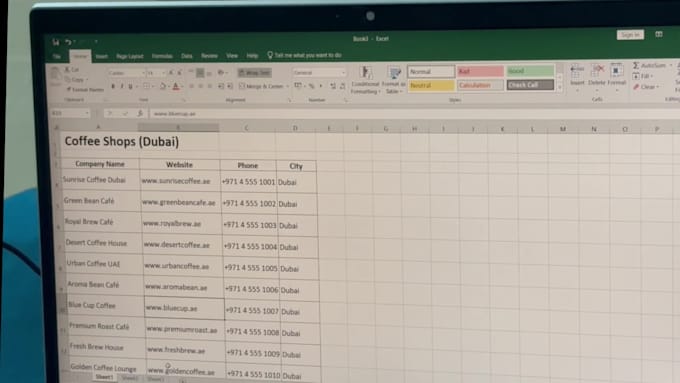Viewport: 680px width, 383px height.
Task: Click Merge & Center
Action: tap(261, 86)
